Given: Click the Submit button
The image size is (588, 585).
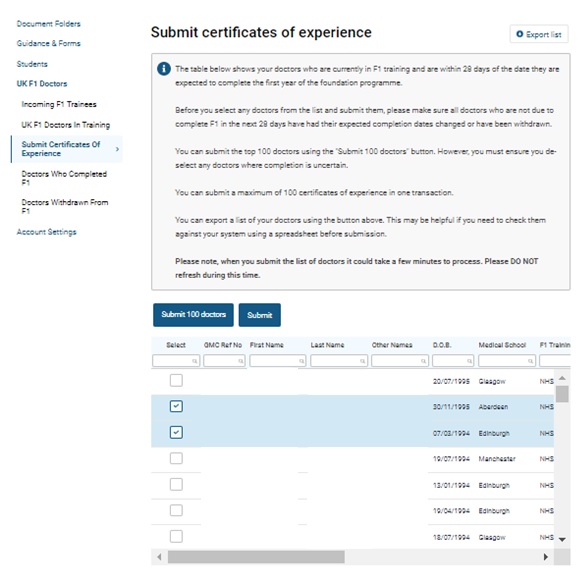Looking at the screenshot, I should [260, 315].
